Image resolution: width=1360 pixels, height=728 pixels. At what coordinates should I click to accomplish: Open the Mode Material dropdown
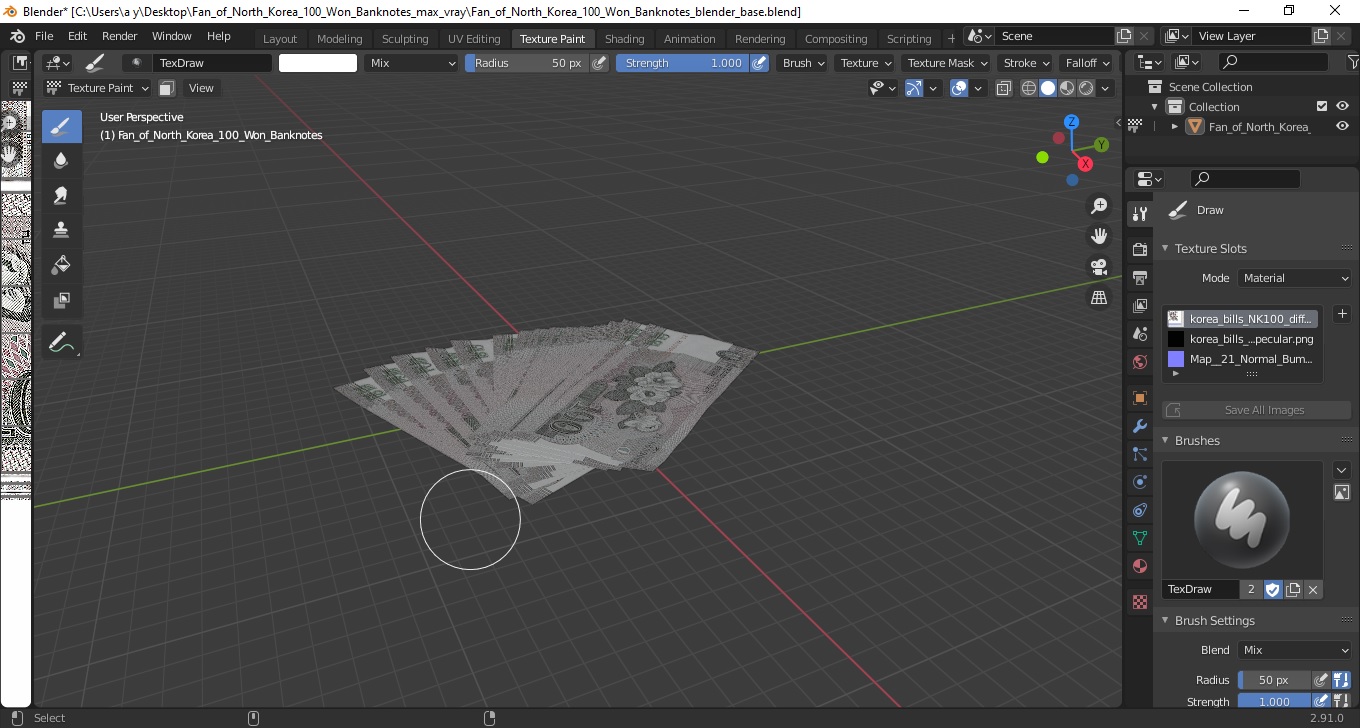[x=1295, y=278]
